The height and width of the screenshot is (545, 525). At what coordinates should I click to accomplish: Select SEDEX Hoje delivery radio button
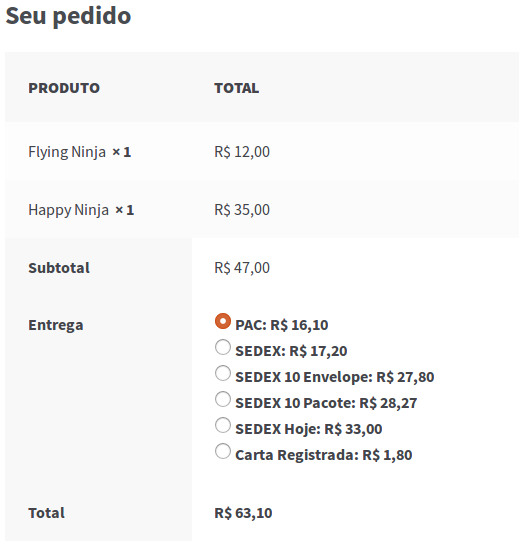(x=223, y=425)
